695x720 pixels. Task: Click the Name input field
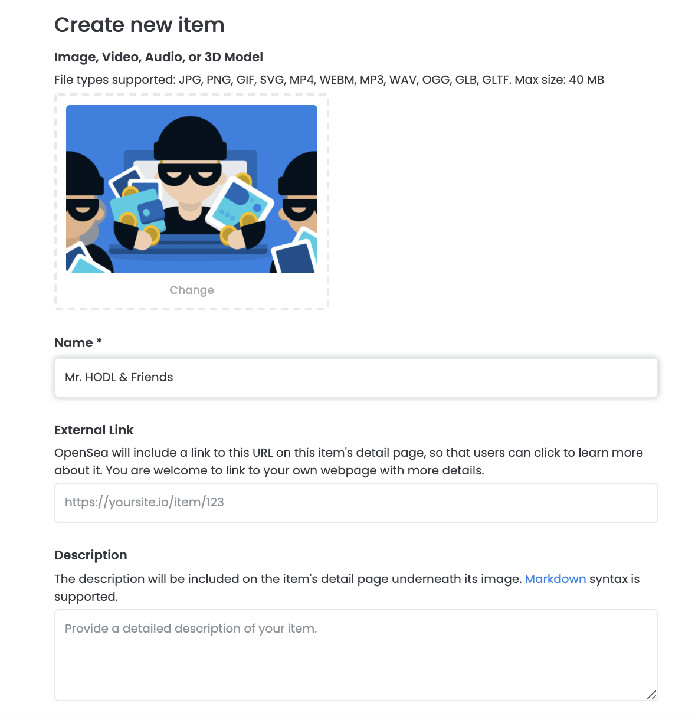355,378
